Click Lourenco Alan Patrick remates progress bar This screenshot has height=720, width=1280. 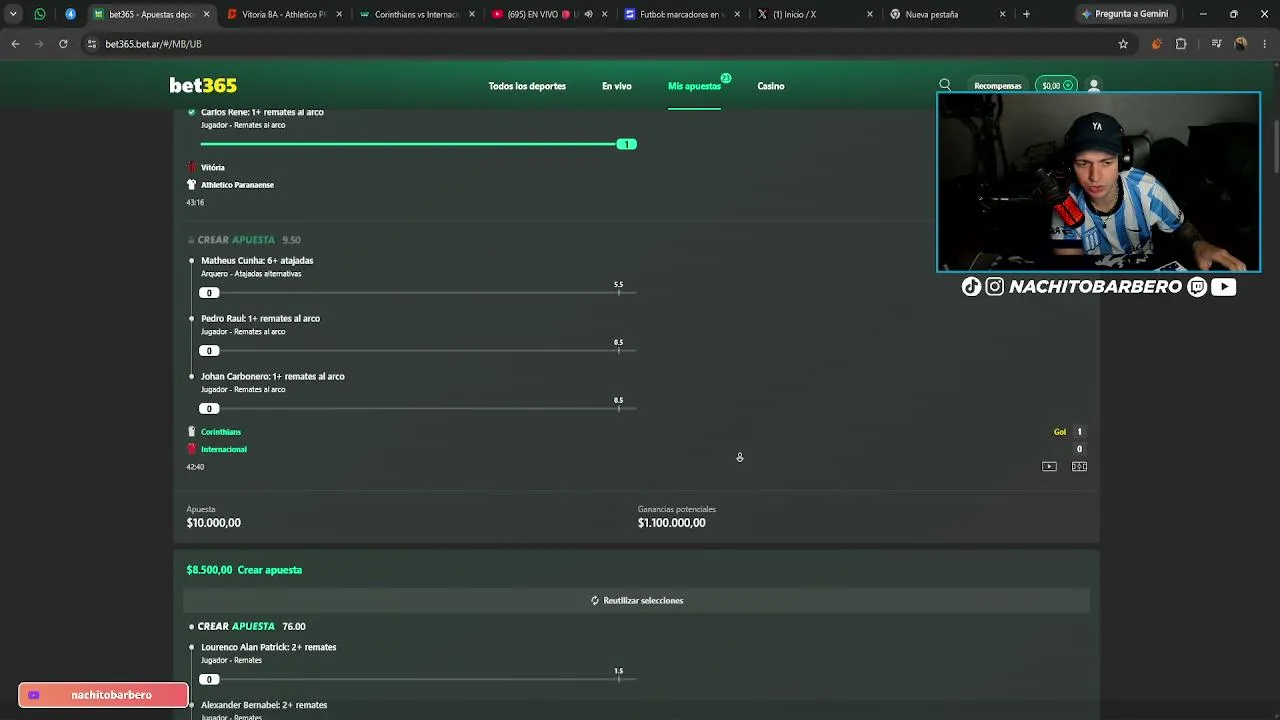pos(418,680)
